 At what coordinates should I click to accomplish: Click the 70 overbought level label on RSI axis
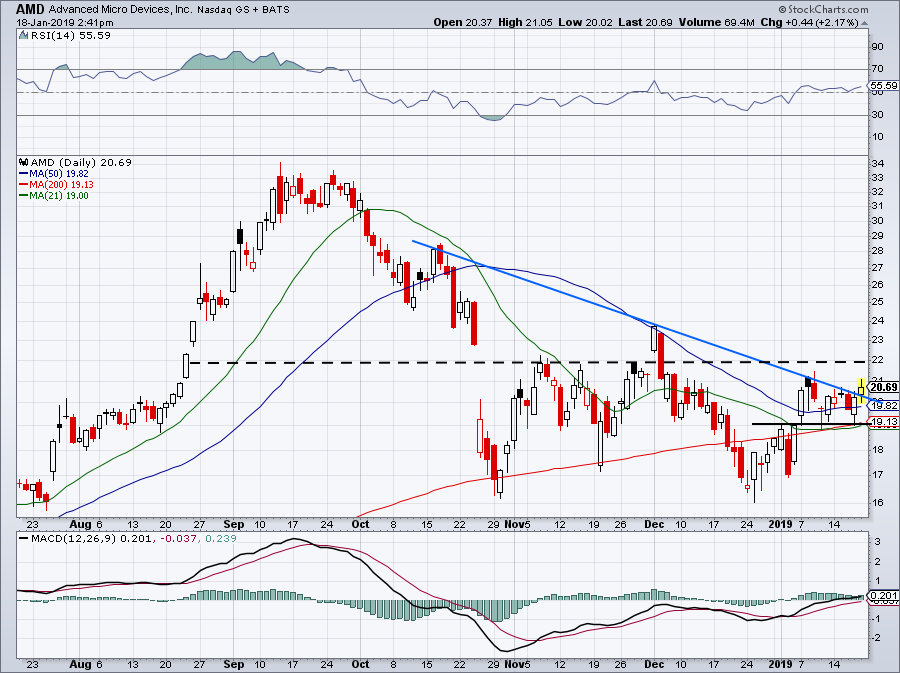point(877,69)
